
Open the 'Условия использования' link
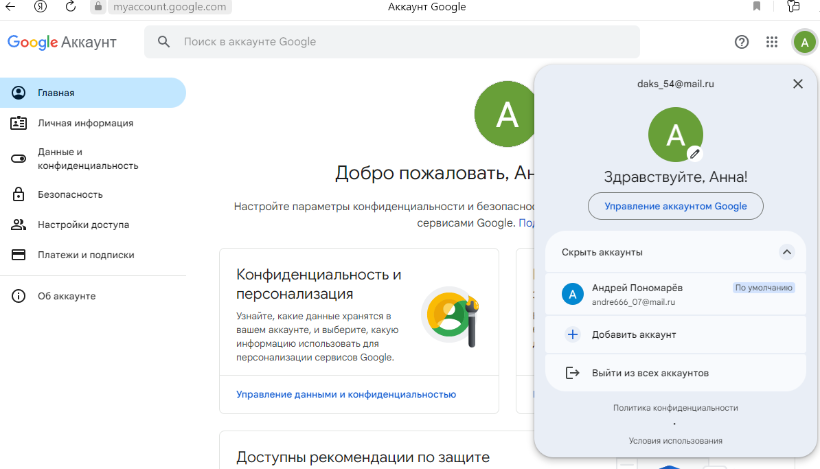click(x=675, y=441)
